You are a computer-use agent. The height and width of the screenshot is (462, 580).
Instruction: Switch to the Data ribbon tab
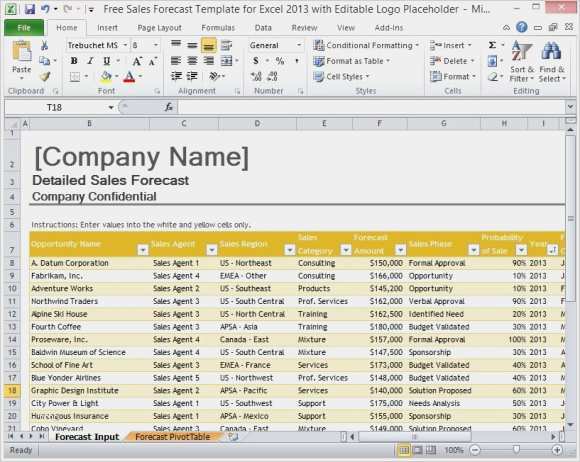[263, 28]
